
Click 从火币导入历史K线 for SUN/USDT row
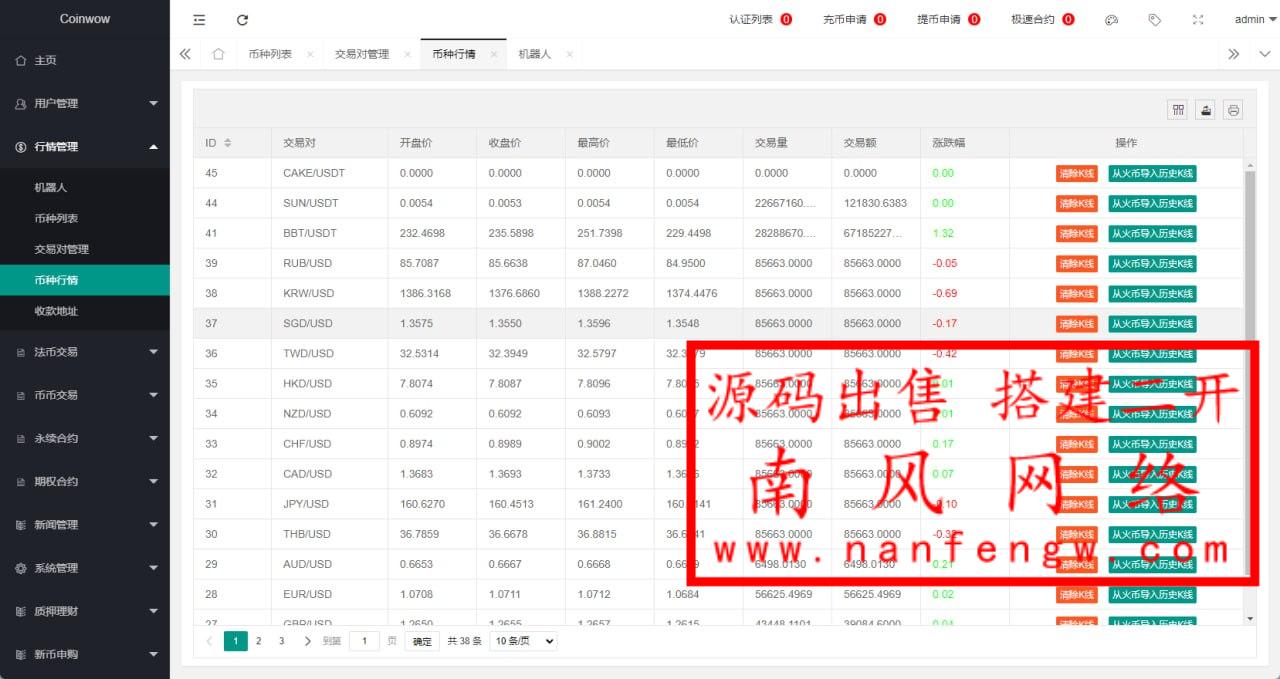click(x=1152, y=203)
